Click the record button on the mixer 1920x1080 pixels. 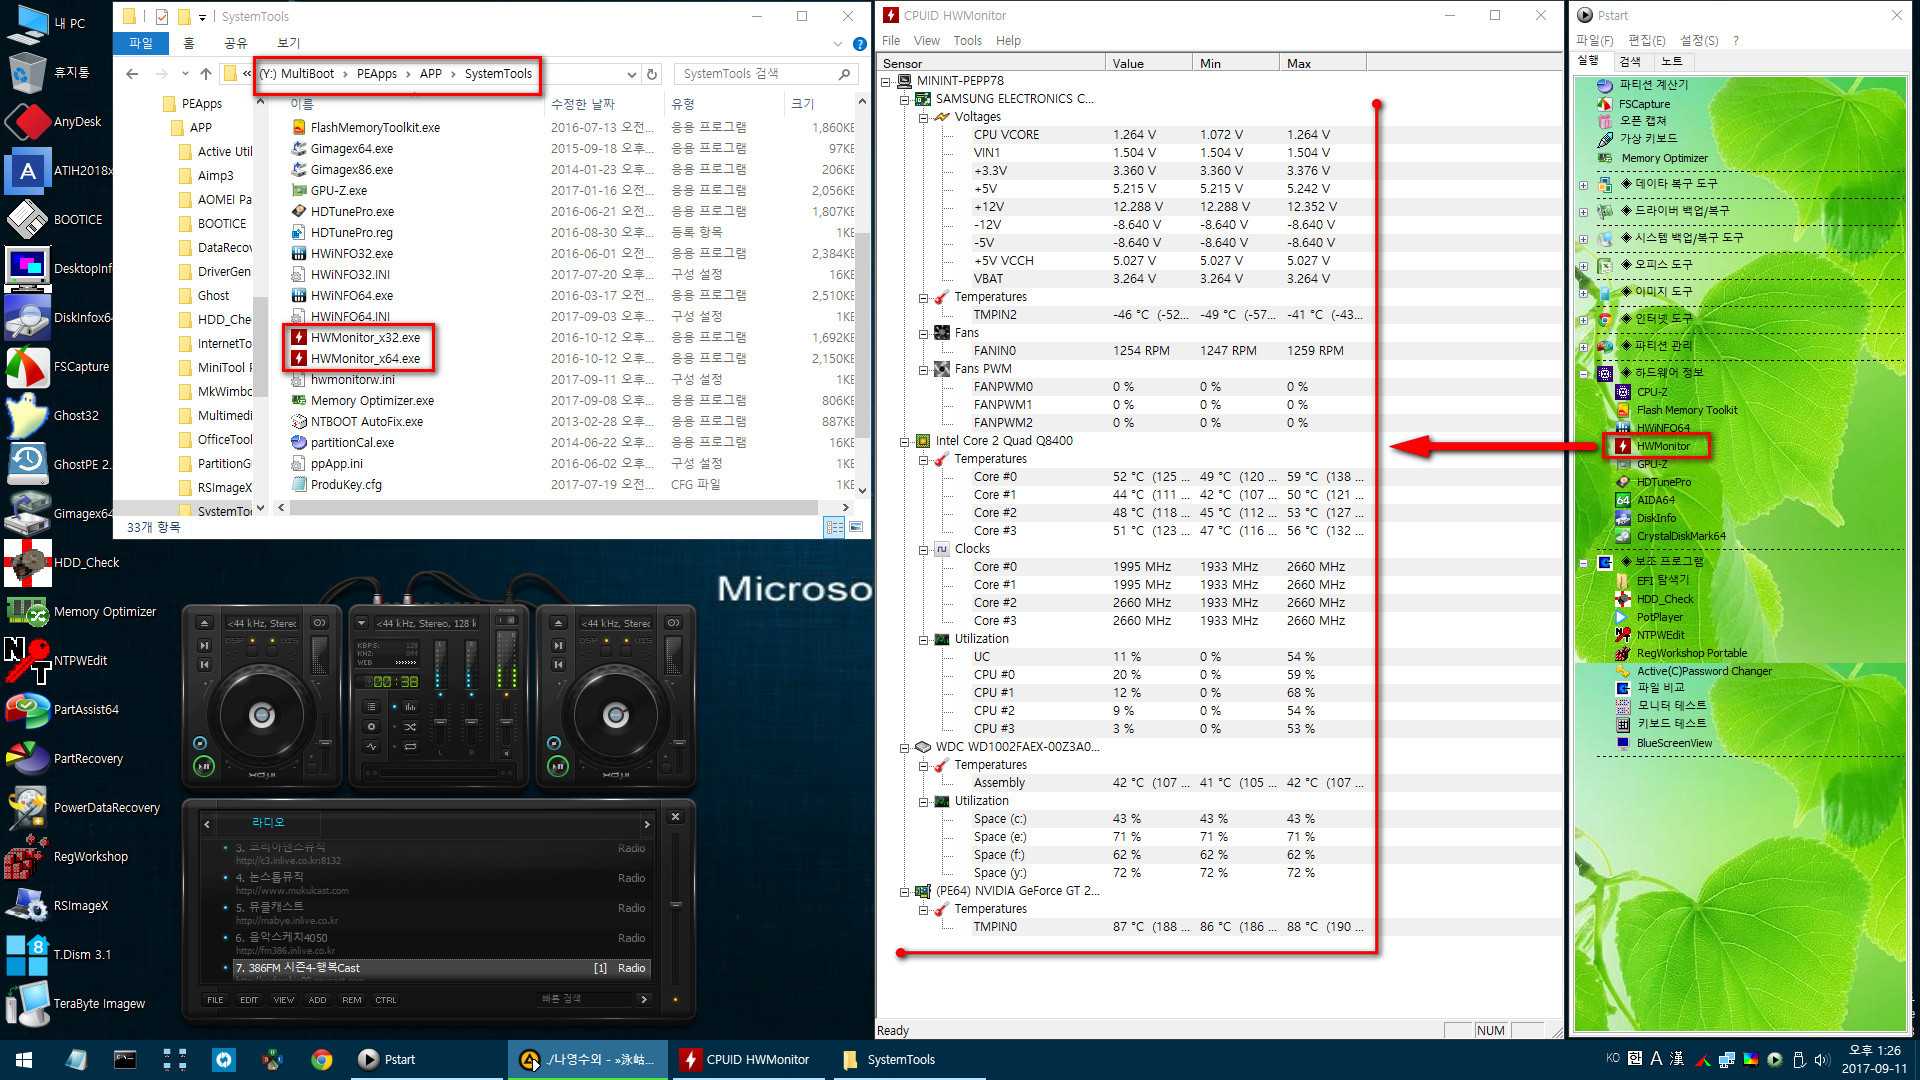[x=371, y=726]
